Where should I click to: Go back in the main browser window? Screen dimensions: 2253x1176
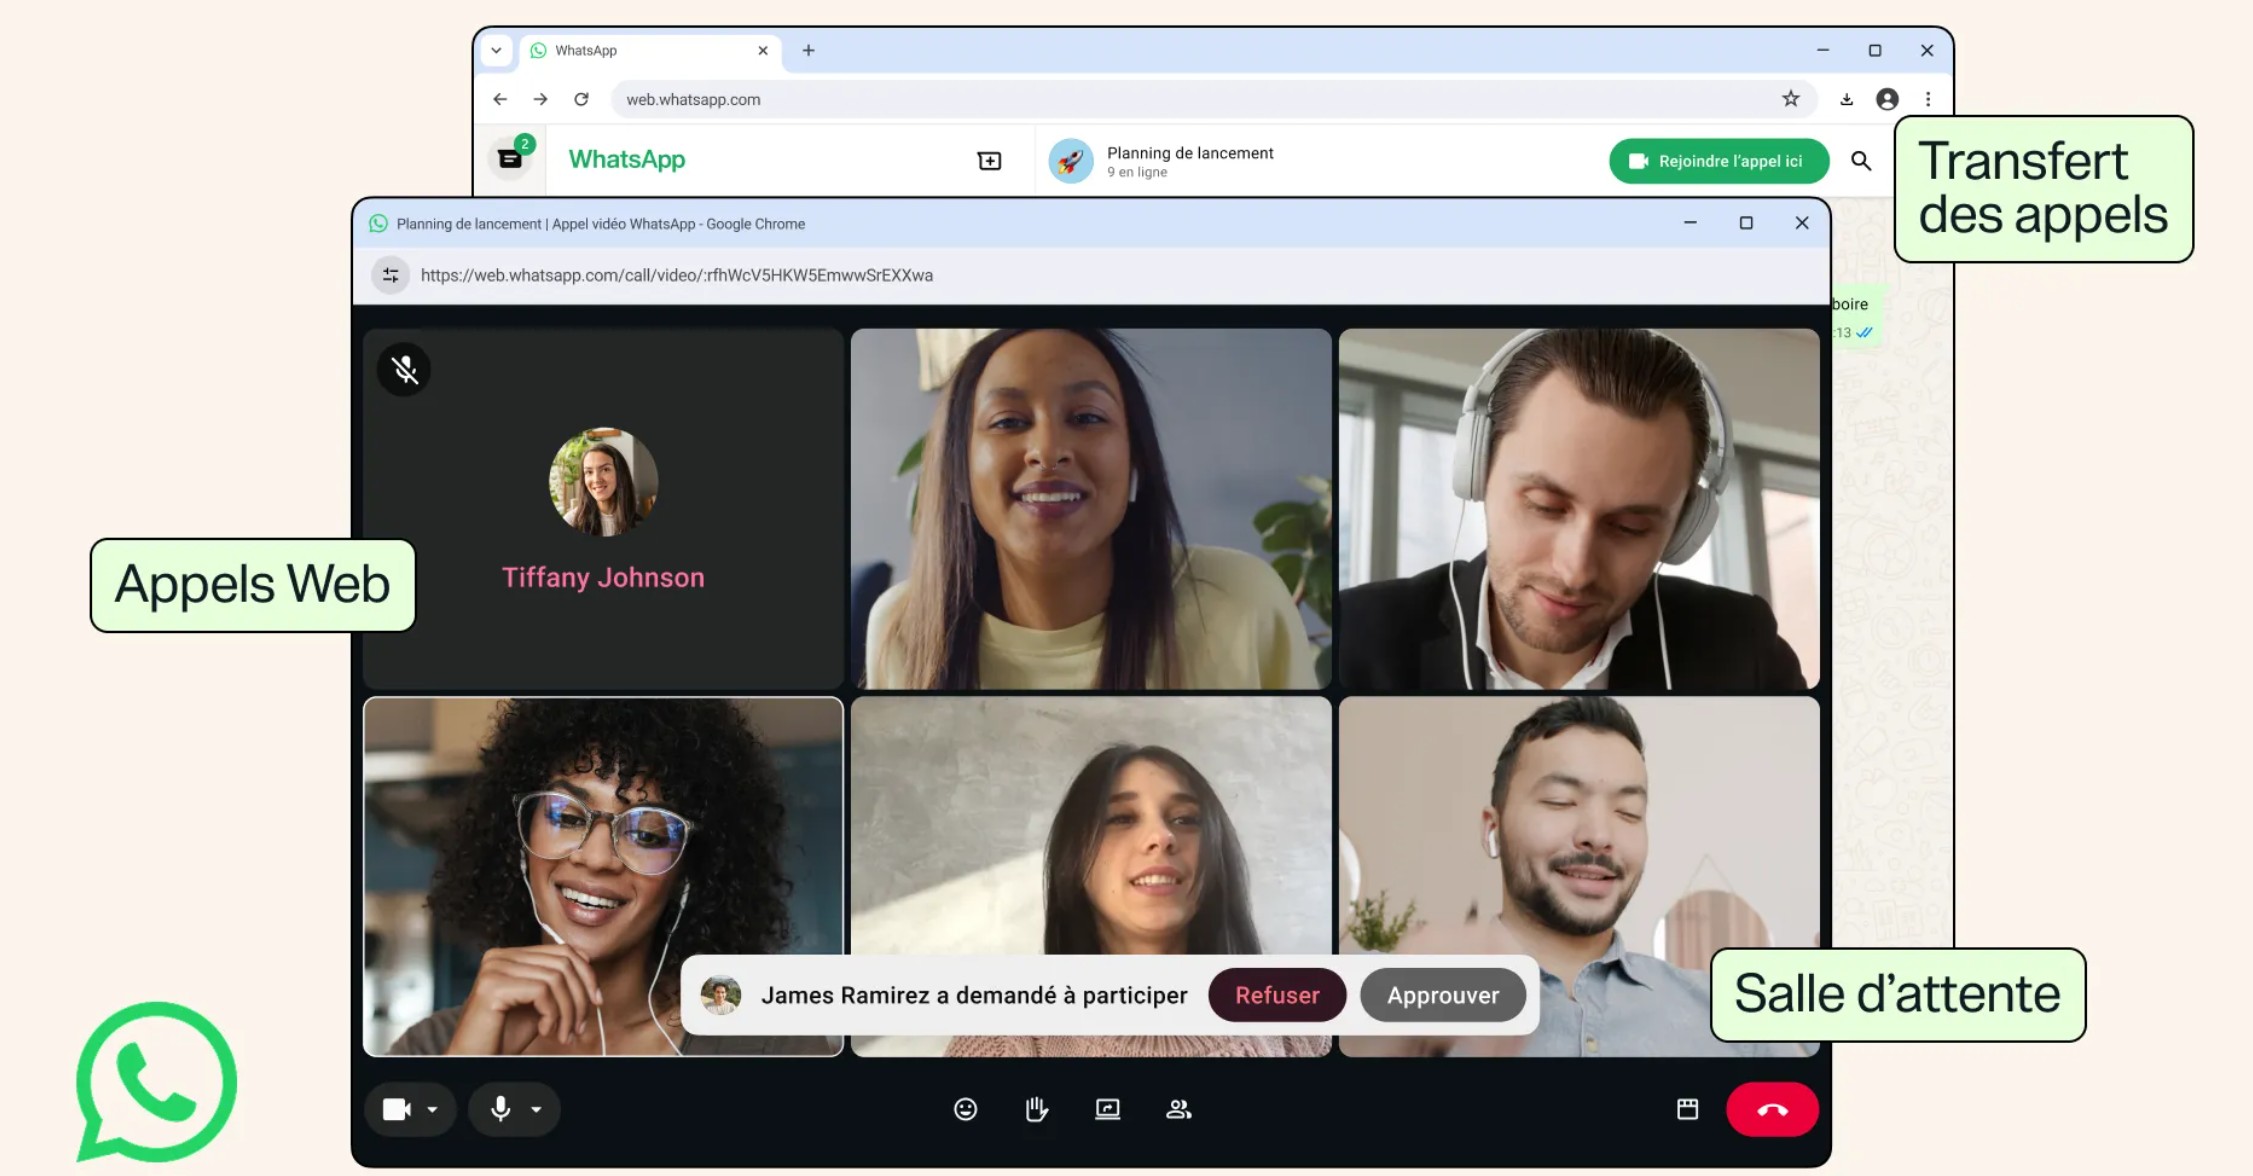tap(500, 99)
